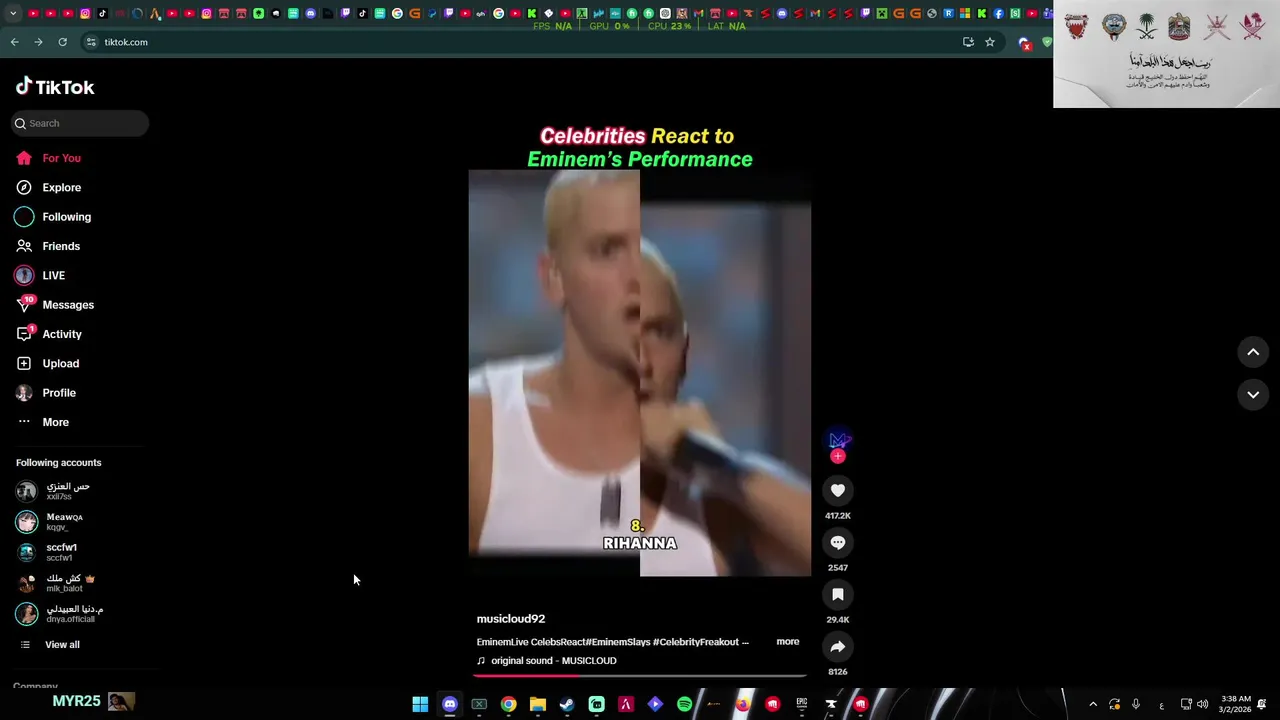The image size is (1280, 720).
Task: Go to the next video with down chevron
Action: coord(1253,395)
